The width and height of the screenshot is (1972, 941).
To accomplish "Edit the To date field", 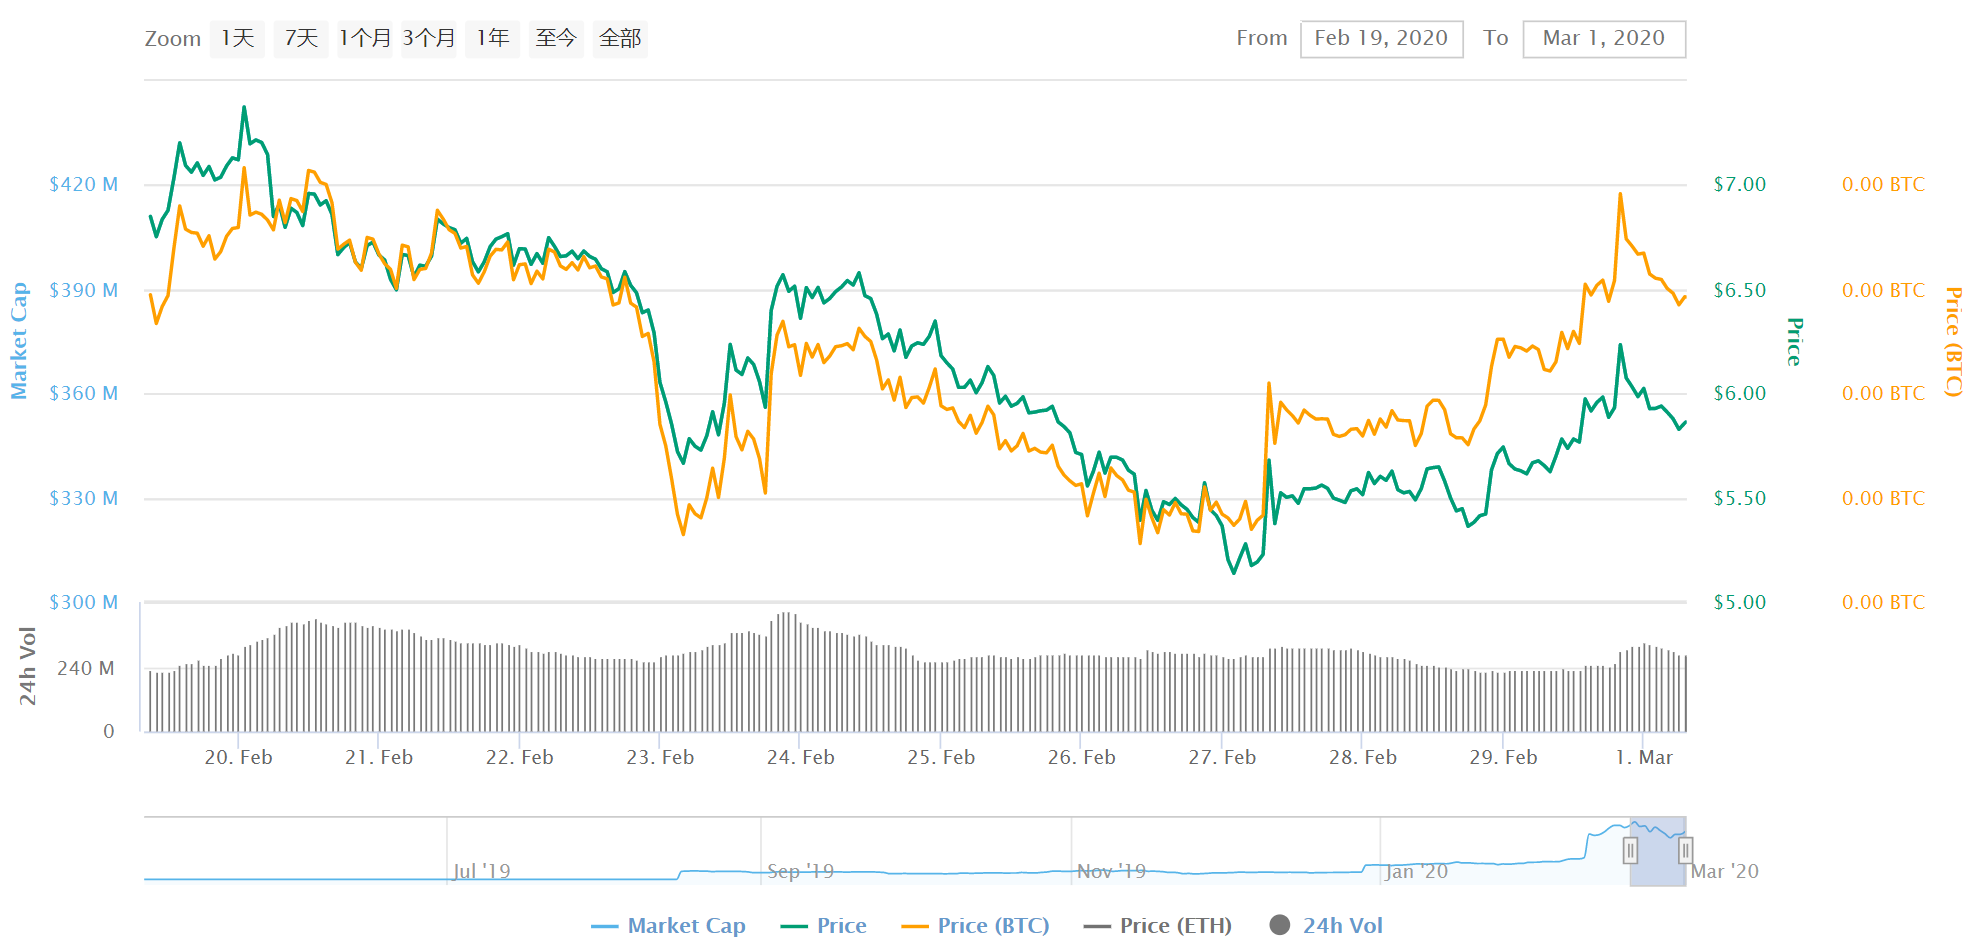I will [1604, 39].
